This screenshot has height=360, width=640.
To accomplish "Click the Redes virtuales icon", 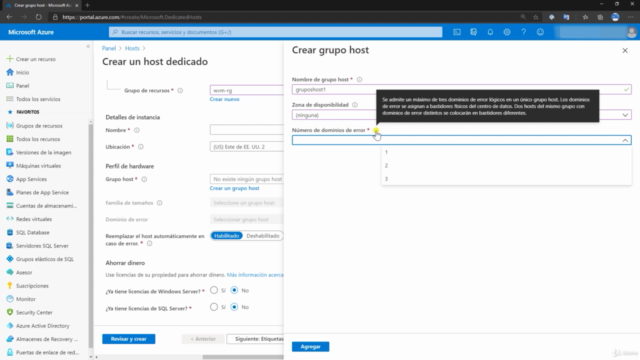I will coord(10,219).
